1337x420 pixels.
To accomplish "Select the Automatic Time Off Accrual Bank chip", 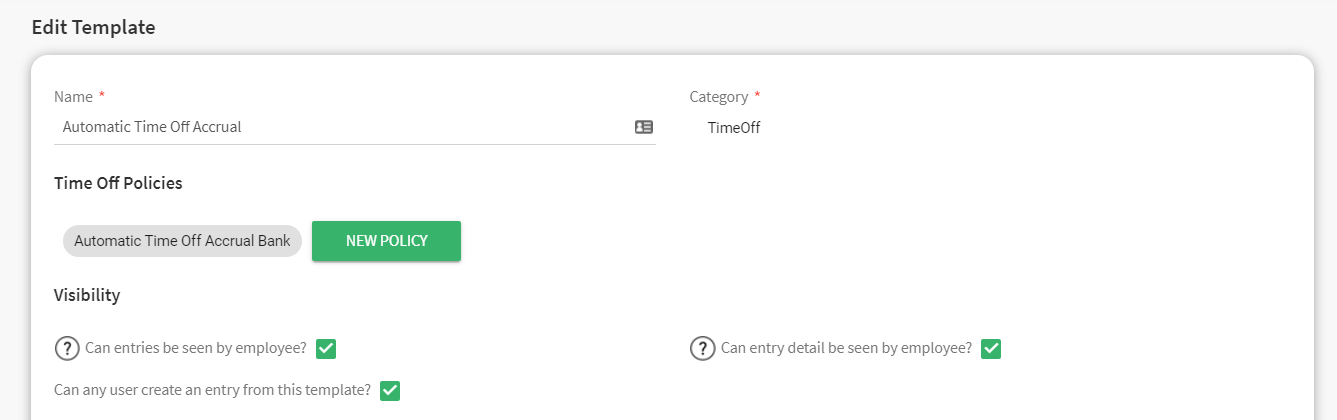I will click(182, 241).
